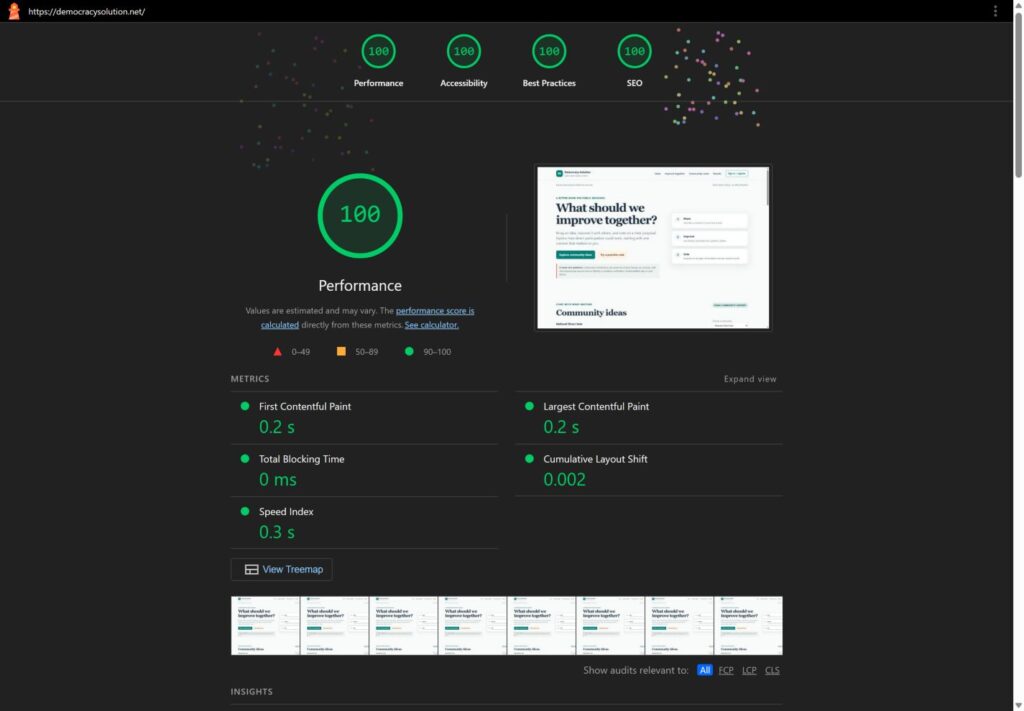This screenshot has width=1024, height=711.
Task: Click the last filmstrip frame thumbnail
Action: click(748, 625)
